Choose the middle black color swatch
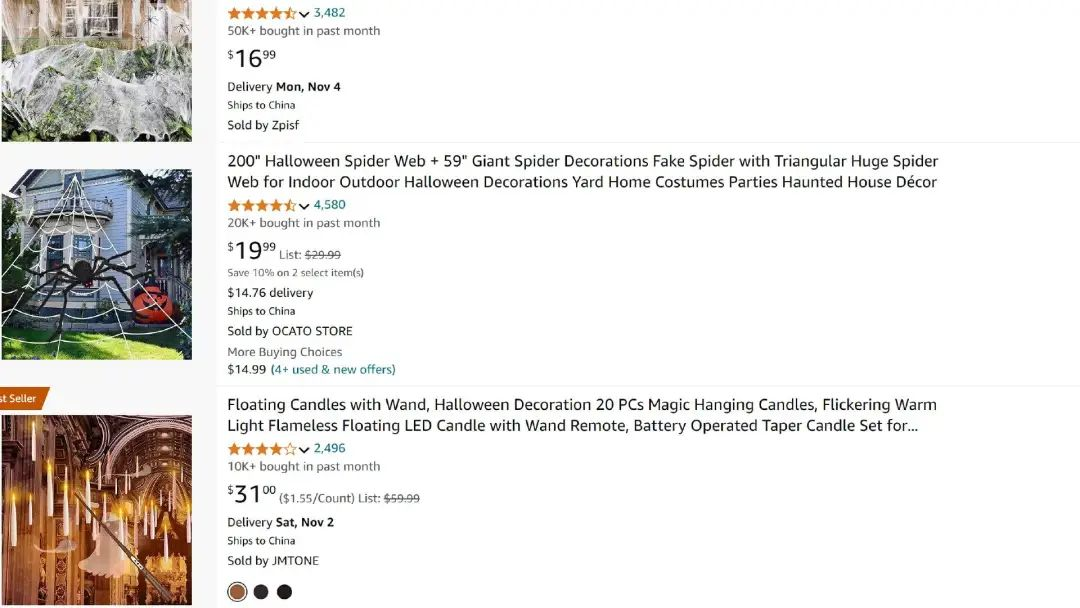The width and height of the screenshot is (1080, 608). (x=261, y=592)
